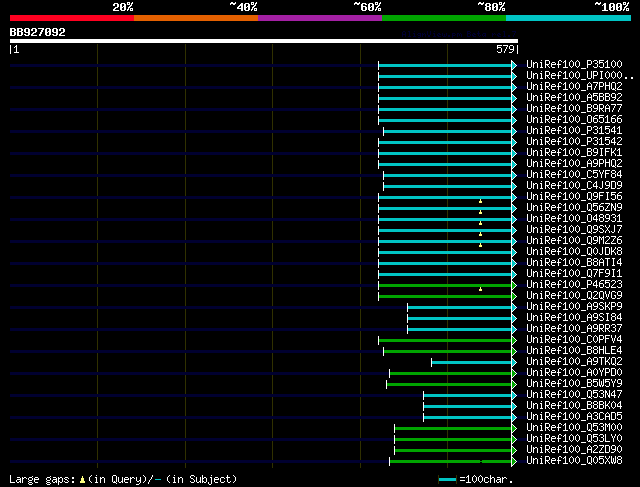Click UniRef100_B8BK04 label

click(574, 406)
